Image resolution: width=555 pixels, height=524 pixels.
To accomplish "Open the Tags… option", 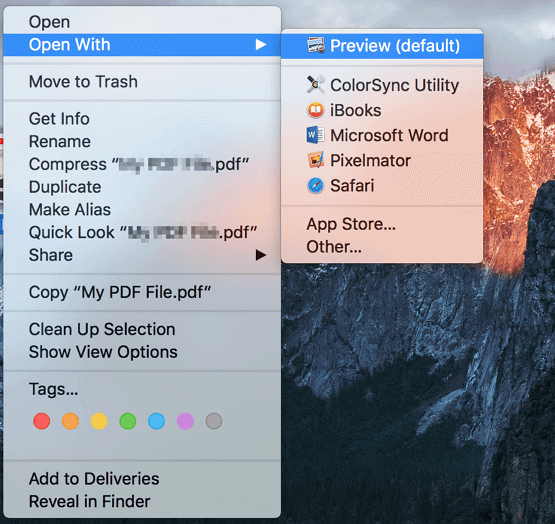I will pyautogui.click(x=142, y=389).
